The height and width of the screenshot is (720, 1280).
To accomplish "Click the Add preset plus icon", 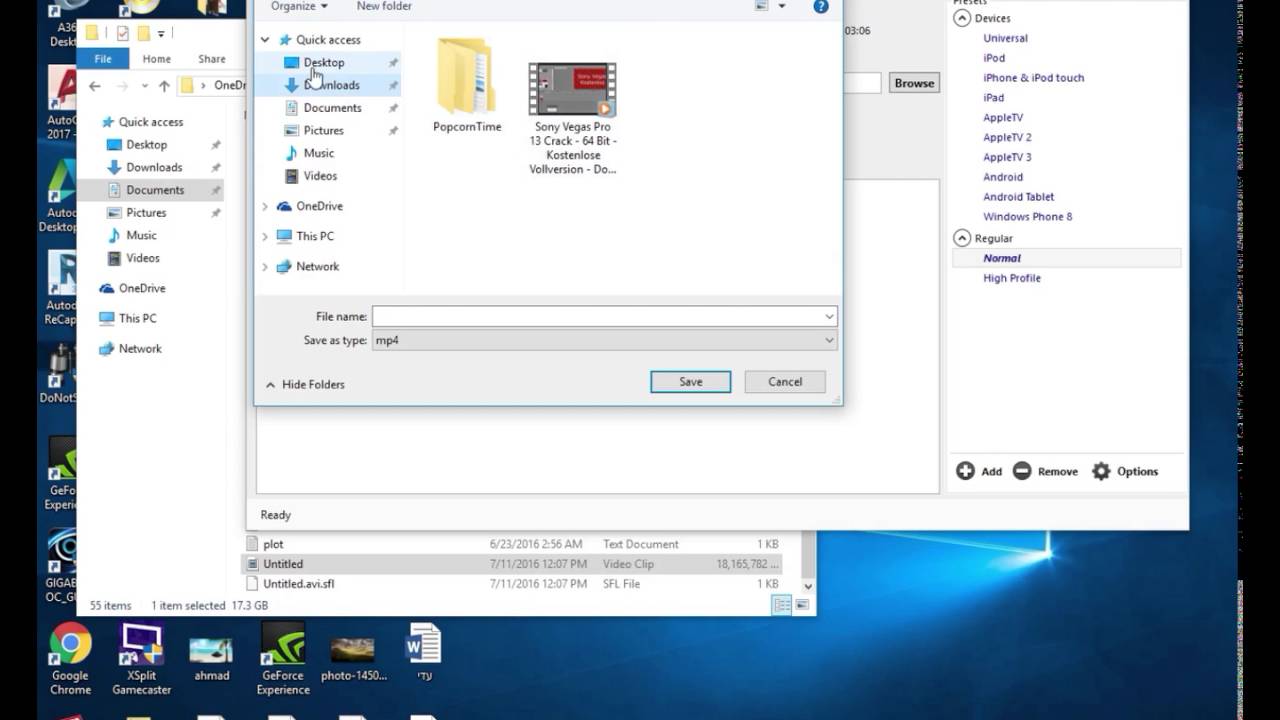I will pyautogui.click(x=965, y=471).
